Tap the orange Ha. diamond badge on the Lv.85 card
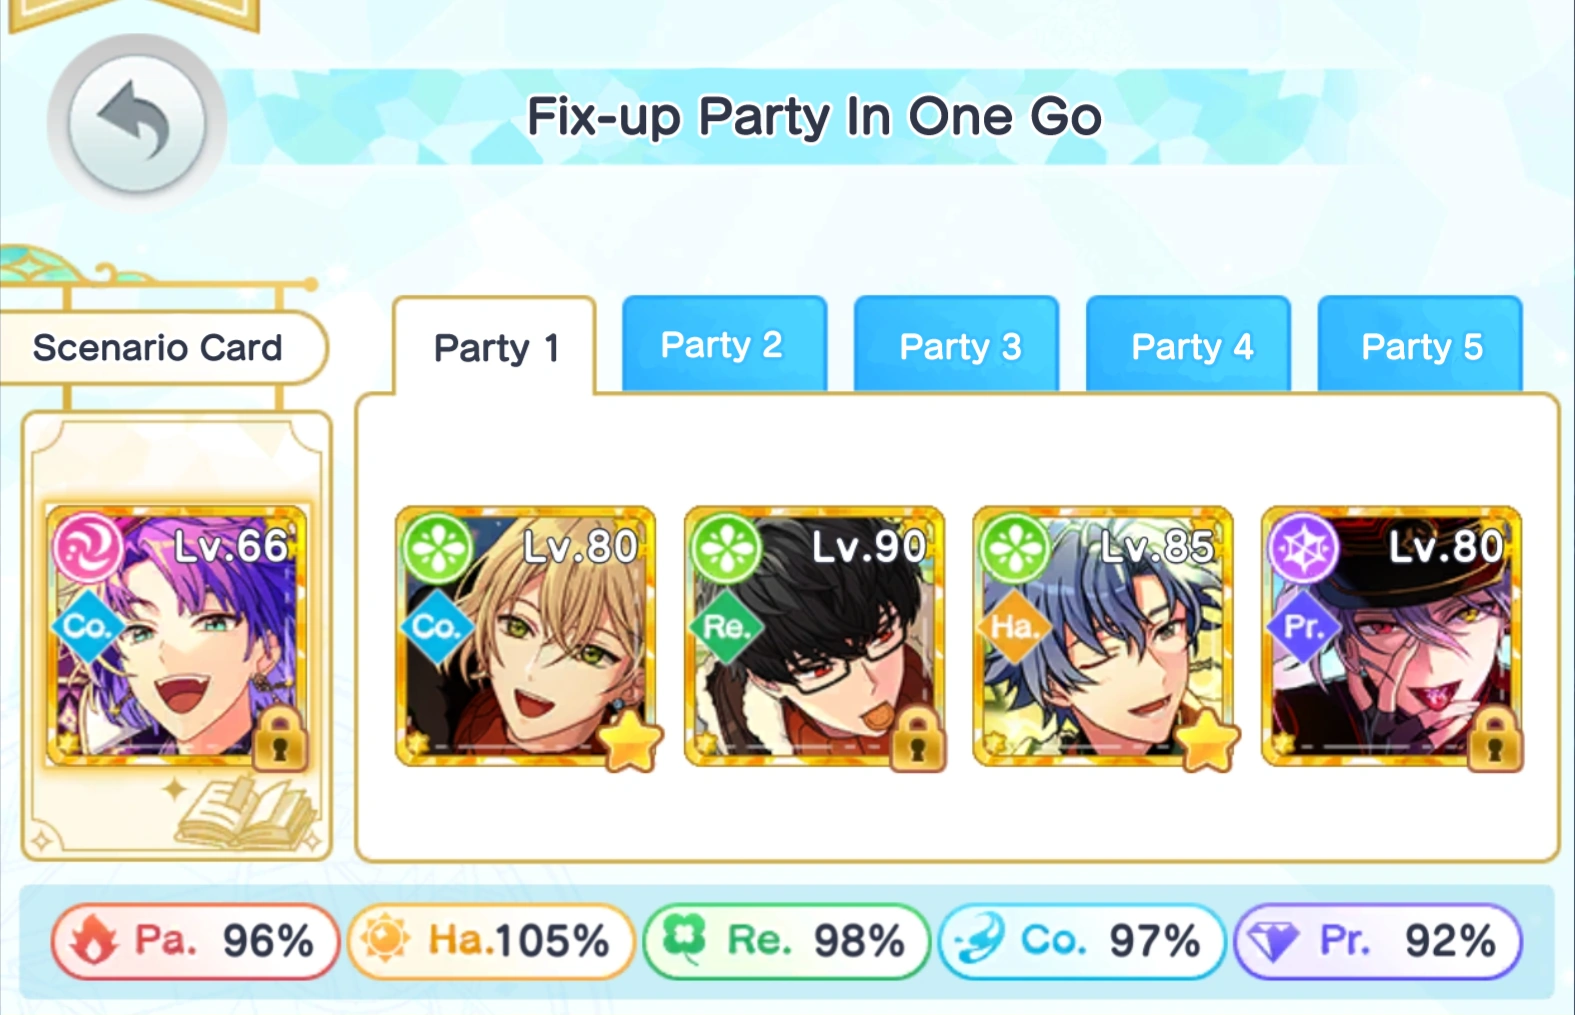 pyautogui.click(x=1014, y=627)
